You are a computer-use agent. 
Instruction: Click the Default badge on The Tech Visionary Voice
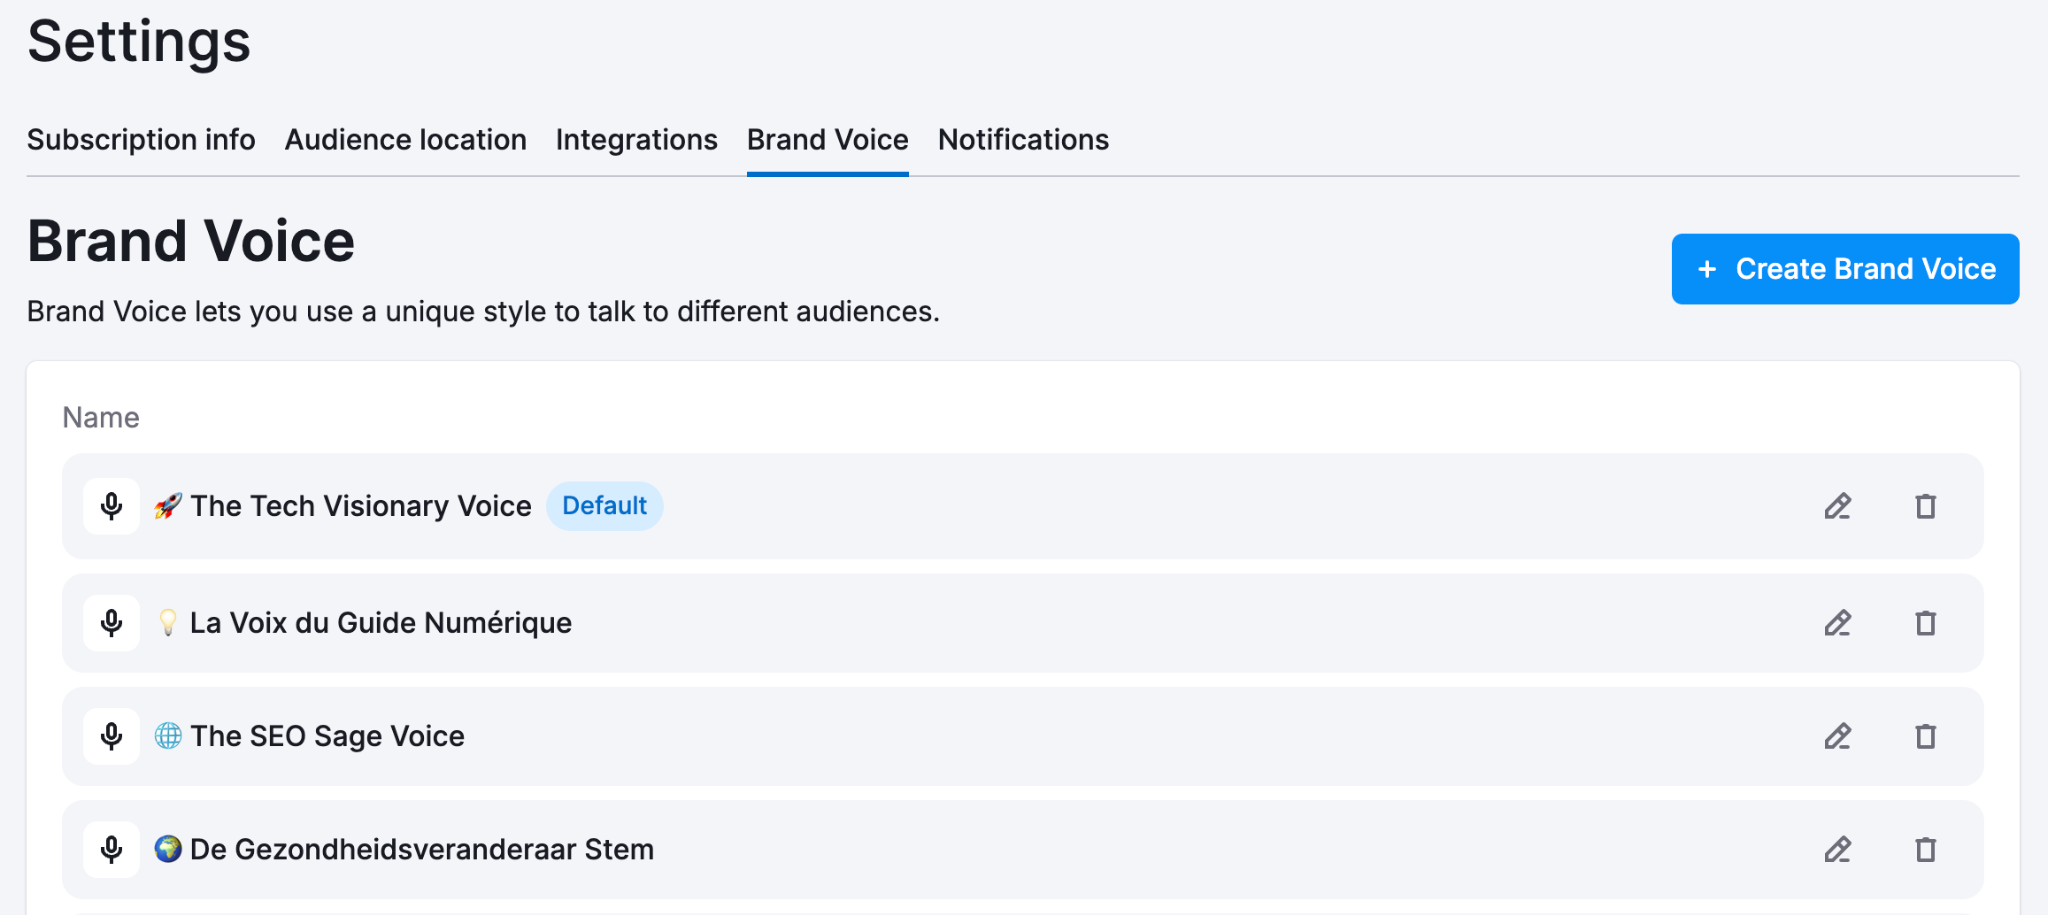coord(604,506)
